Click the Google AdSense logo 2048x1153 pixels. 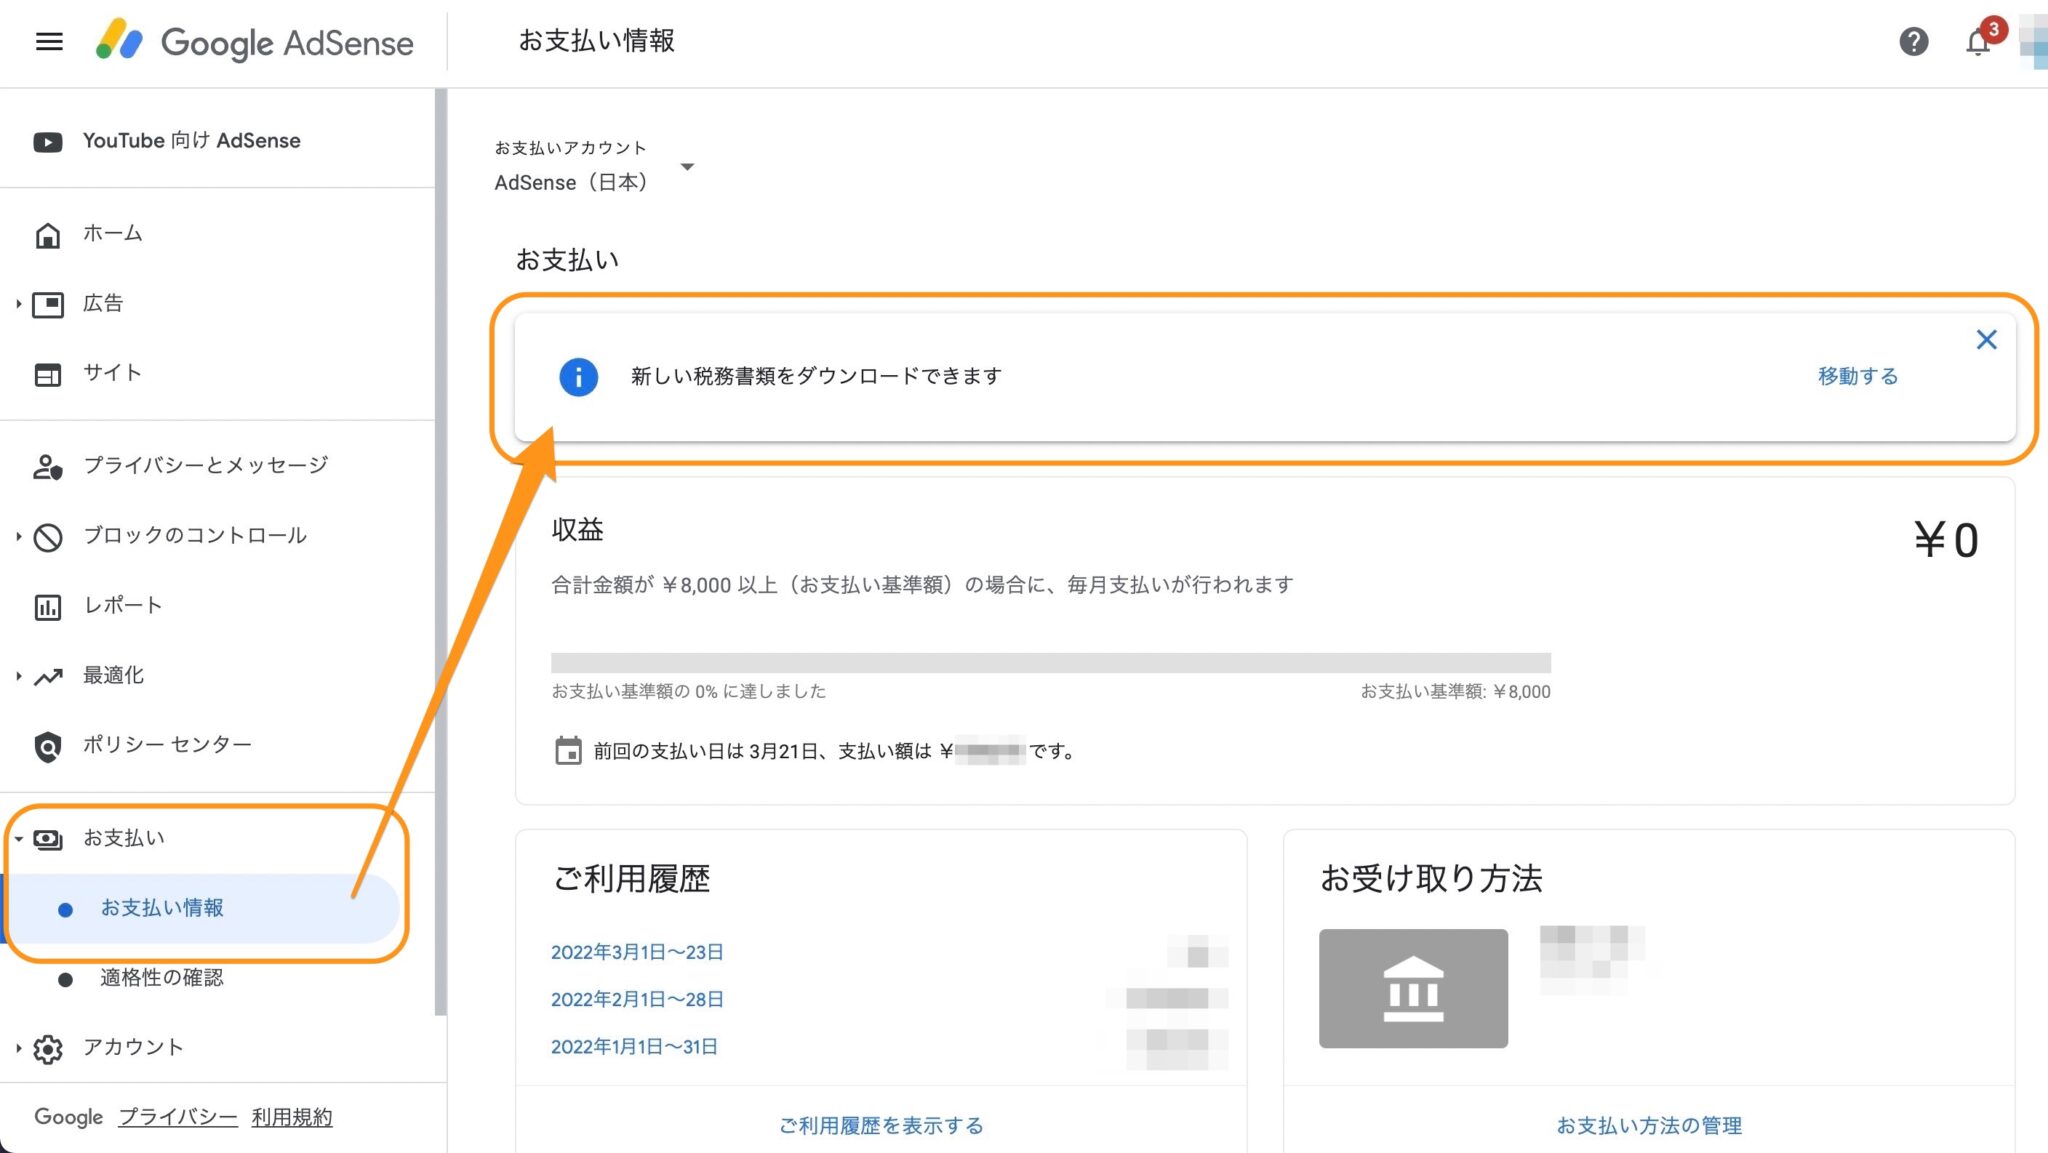tap(255, 43)
